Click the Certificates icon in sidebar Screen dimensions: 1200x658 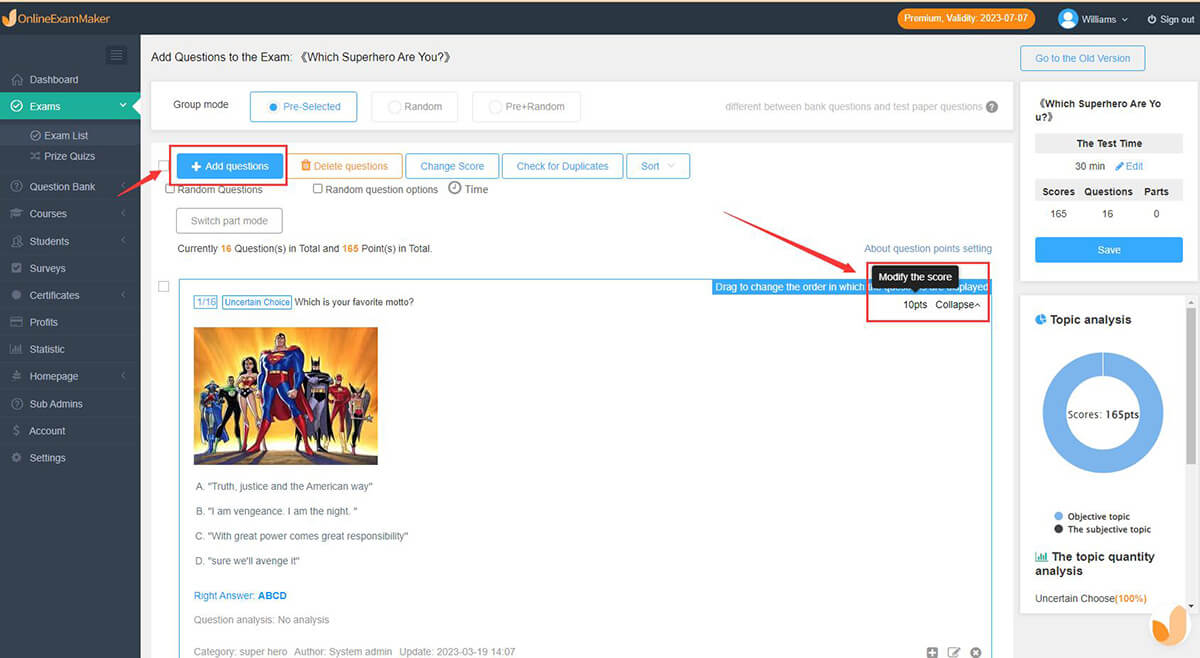tap(17, 295)
